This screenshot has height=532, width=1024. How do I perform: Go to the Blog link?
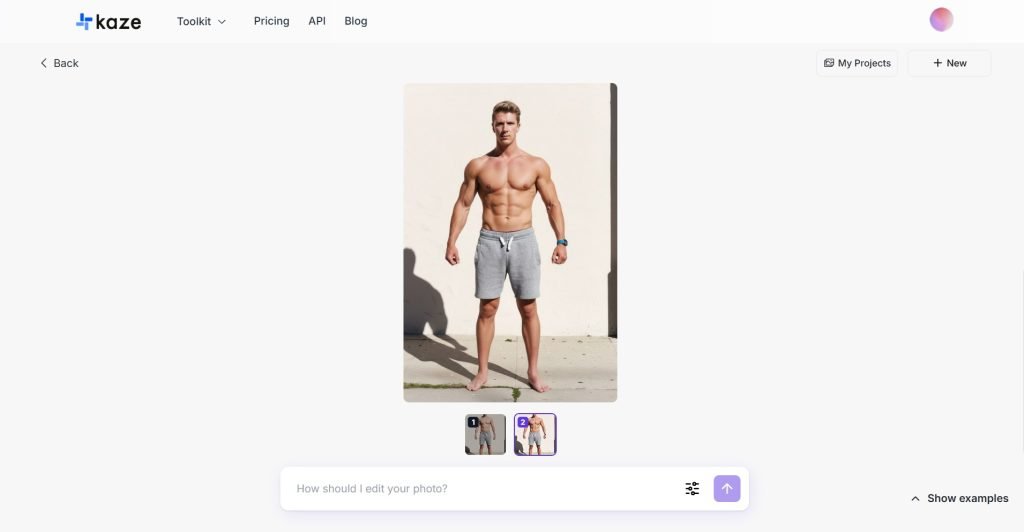point(356,21)
